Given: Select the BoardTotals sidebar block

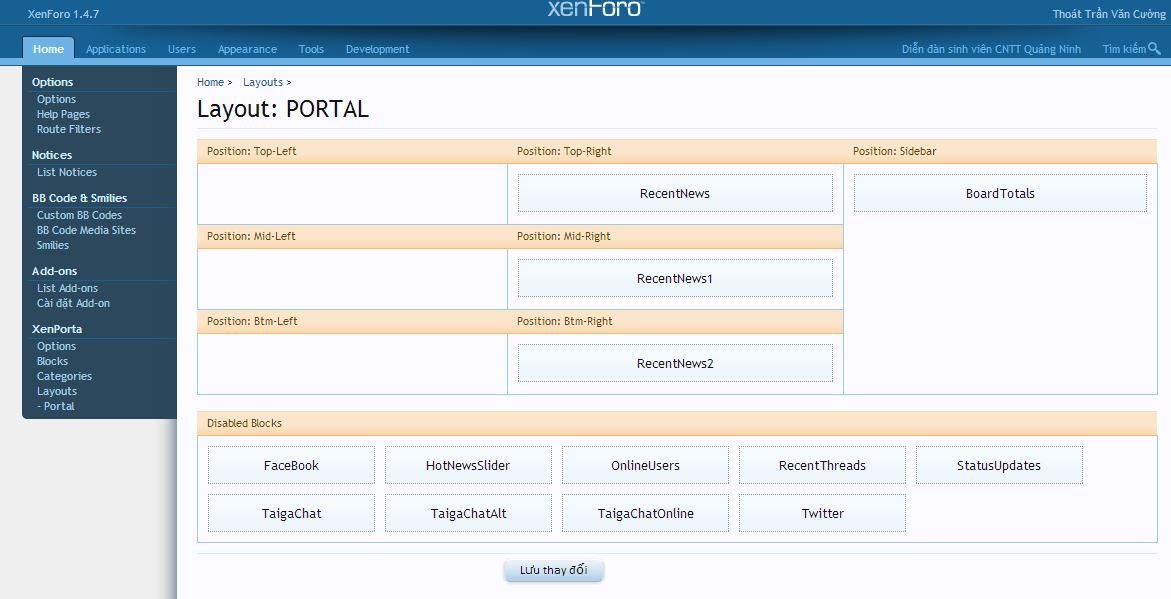Looking at the screenshot, I should point(1000,193).
